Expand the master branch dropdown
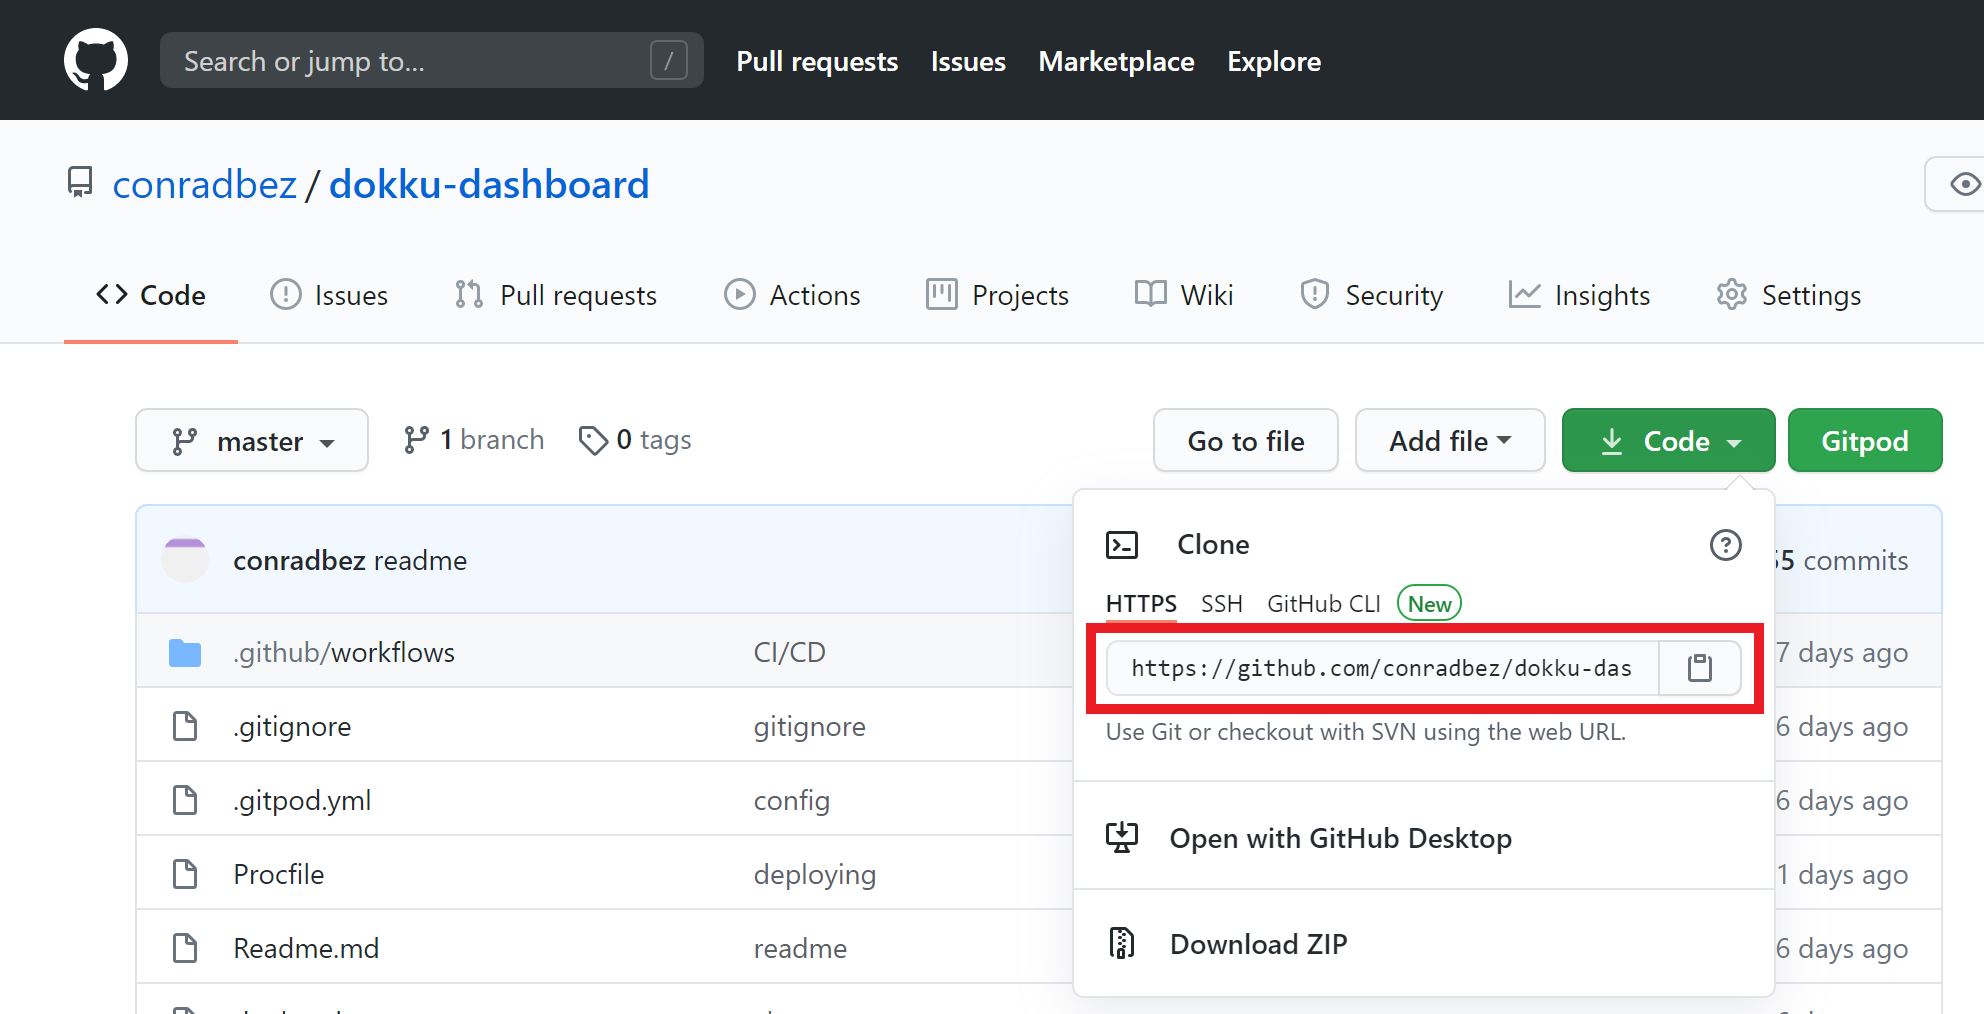1984x1014 pixels. pos(252,440)
